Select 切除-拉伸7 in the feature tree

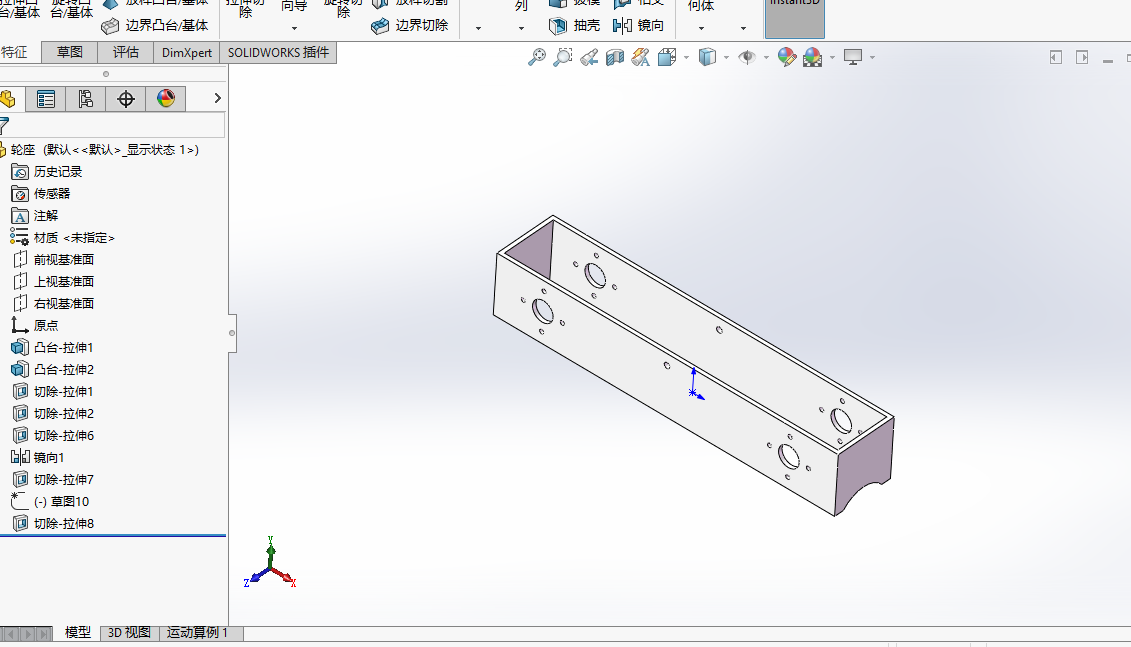63,480
